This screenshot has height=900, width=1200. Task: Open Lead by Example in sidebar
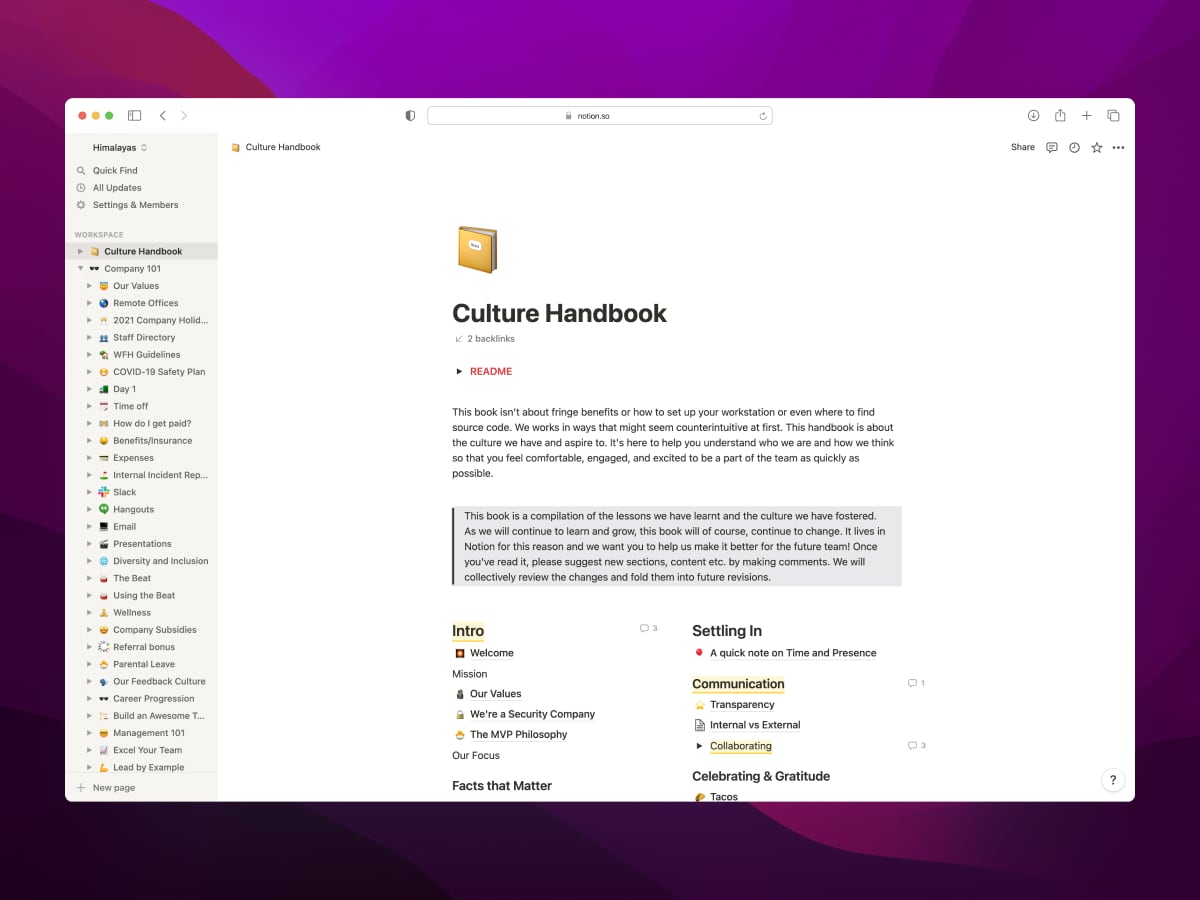(x=149, y=767)
